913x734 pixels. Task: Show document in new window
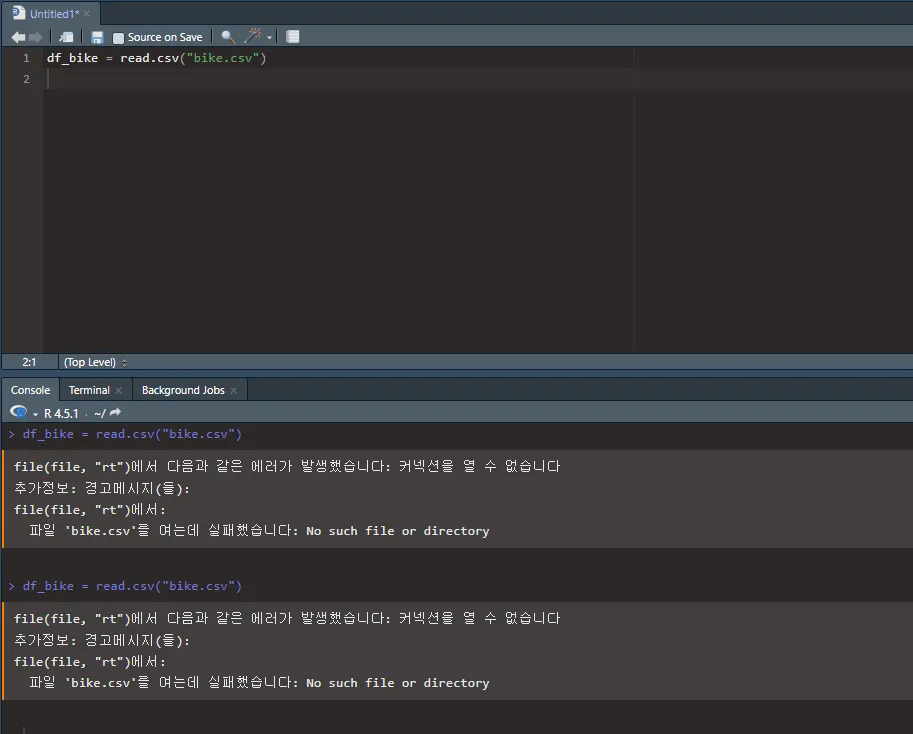coord(66,37)
